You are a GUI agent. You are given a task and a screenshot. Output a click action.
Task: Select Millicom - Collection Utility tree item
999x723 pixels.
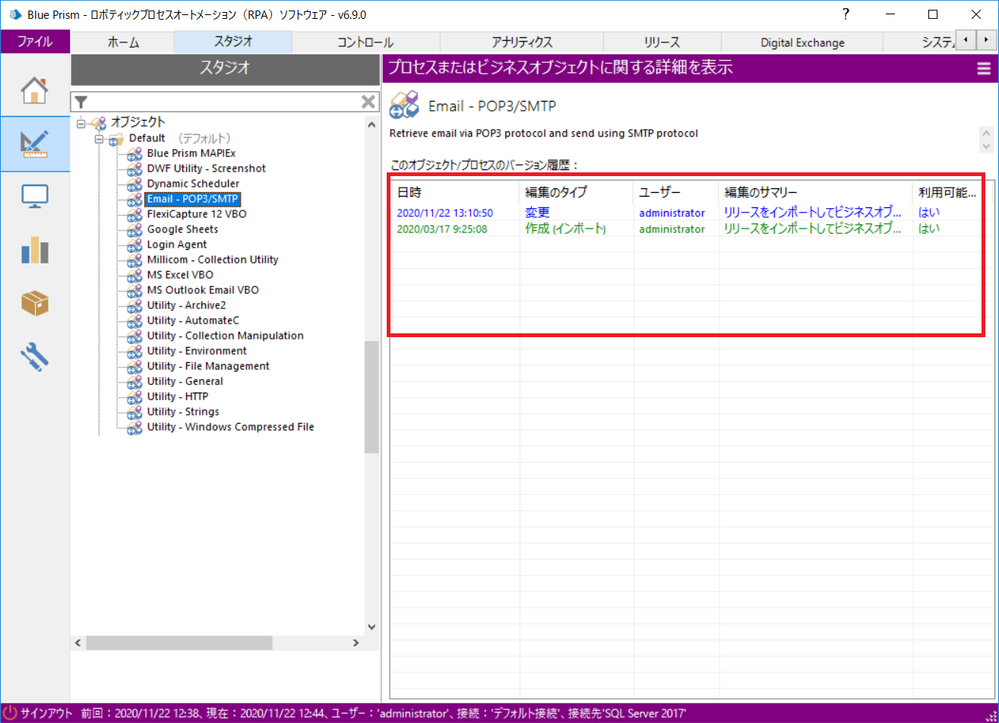pos(212,260)
